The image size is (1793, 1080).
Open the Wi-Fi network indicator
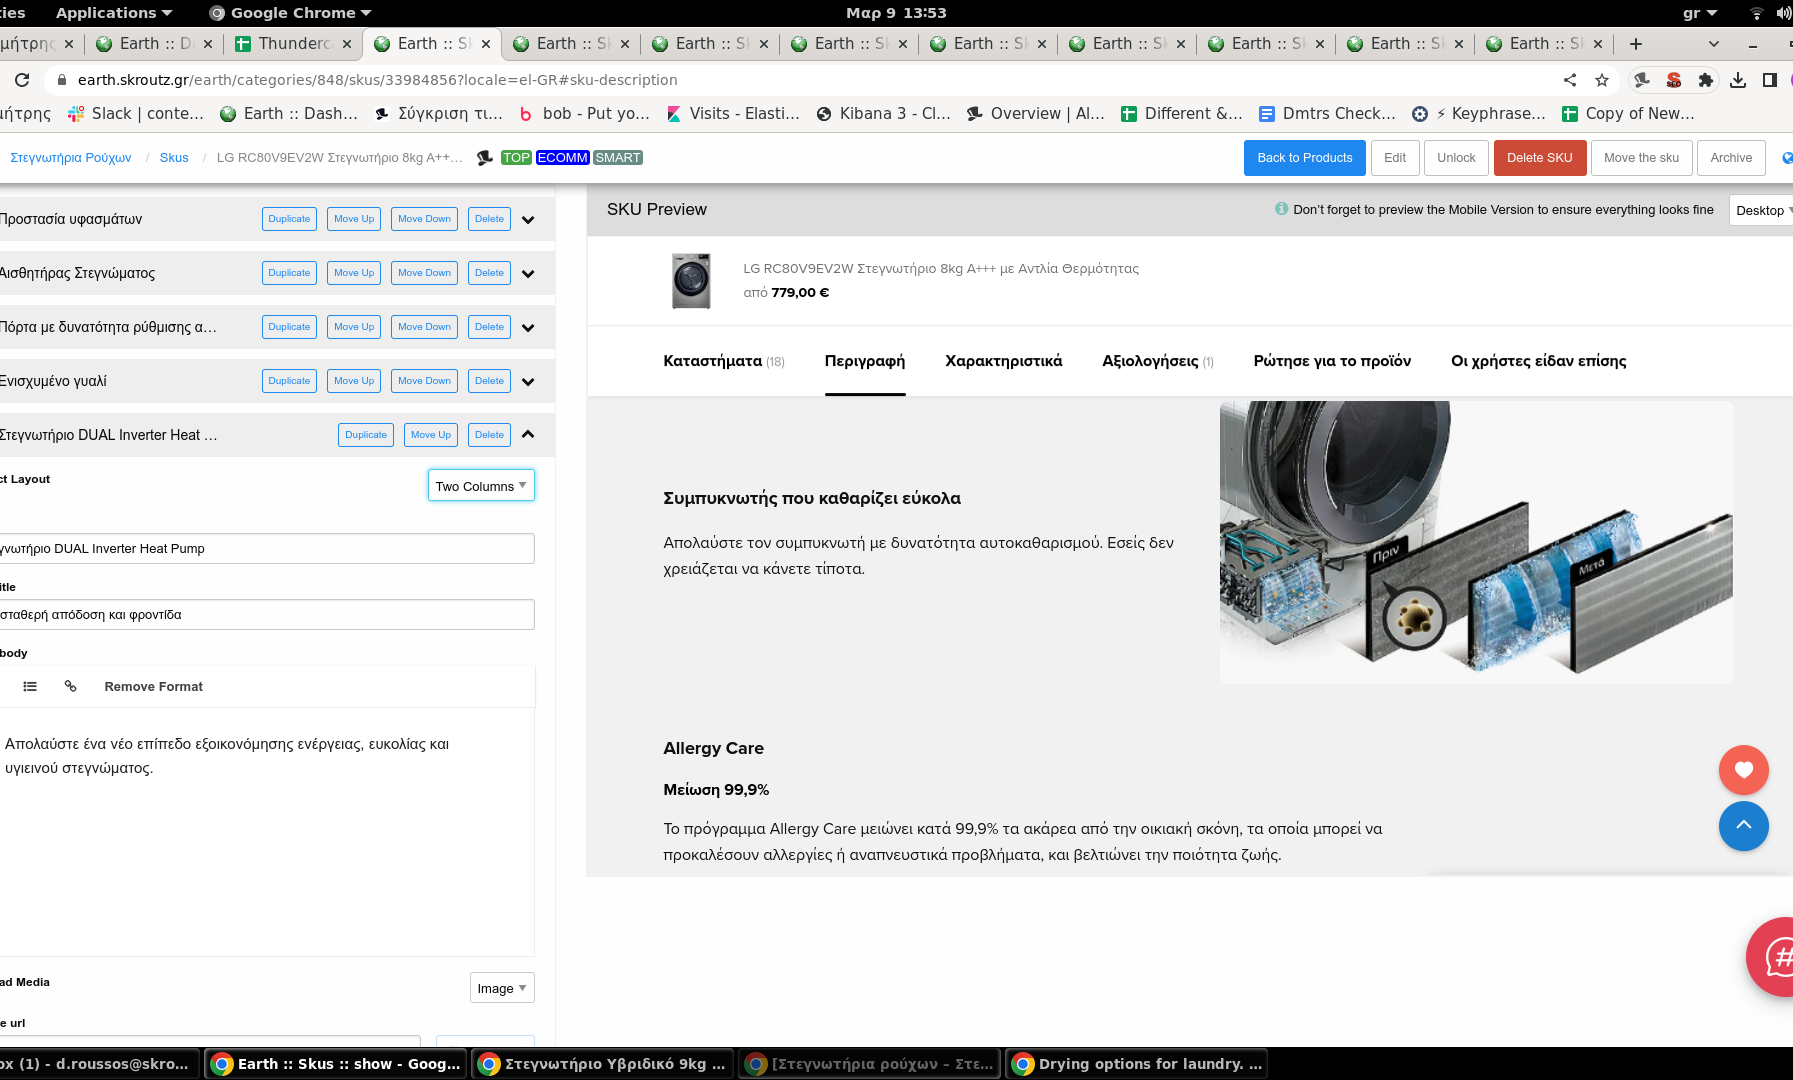(x=1757, y=13)
